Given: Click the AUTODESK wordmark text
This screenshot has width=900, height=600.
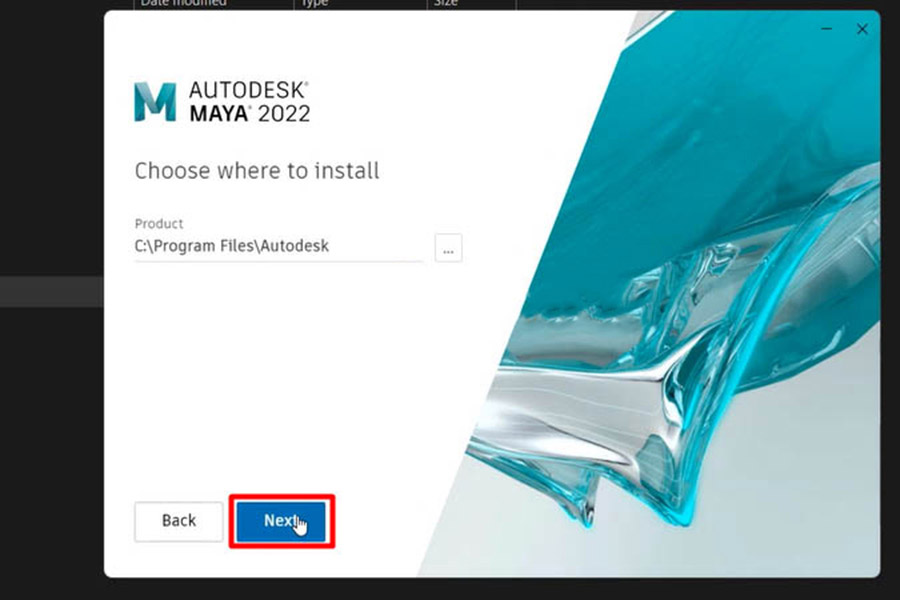Looking at the screenshot, I should point(249,90).
